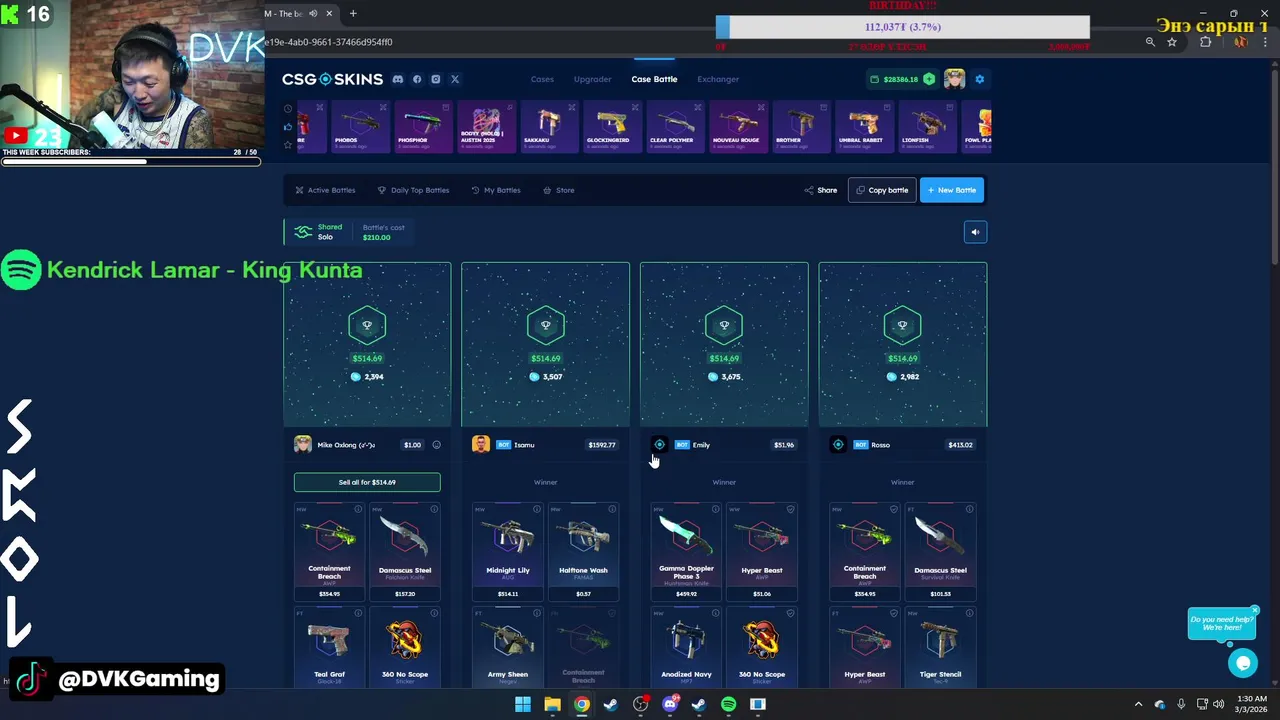Go to the Upgrader tab

click(592, 79)
